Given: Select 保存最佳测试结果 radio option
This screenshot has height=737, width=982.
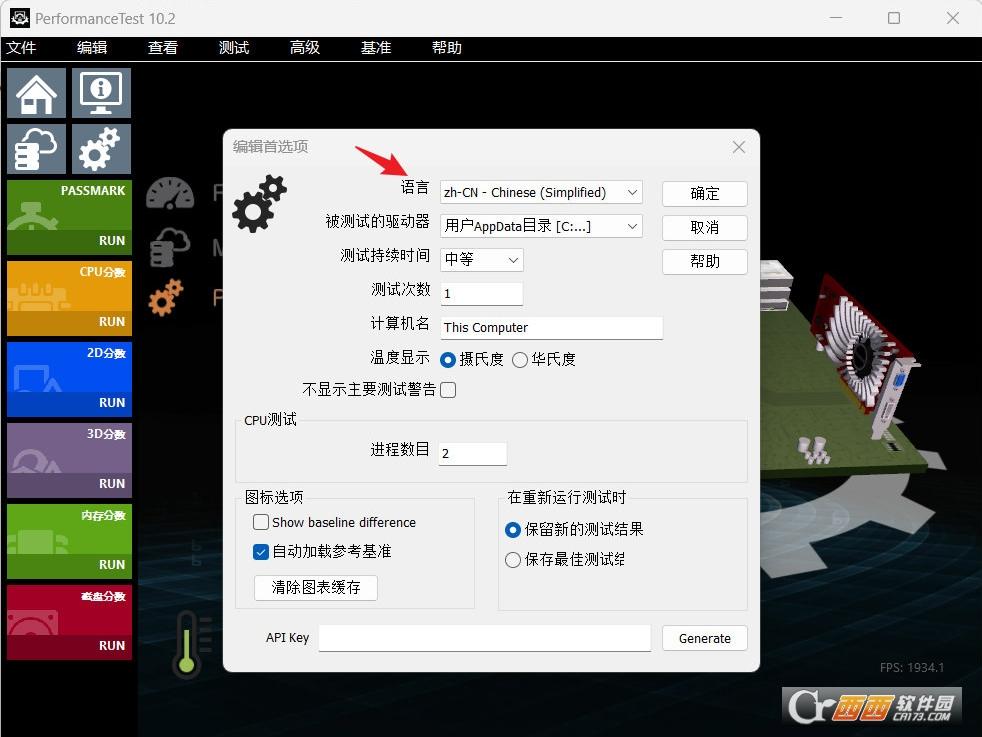Looking at the screenshot, I should tap(513, 560).
